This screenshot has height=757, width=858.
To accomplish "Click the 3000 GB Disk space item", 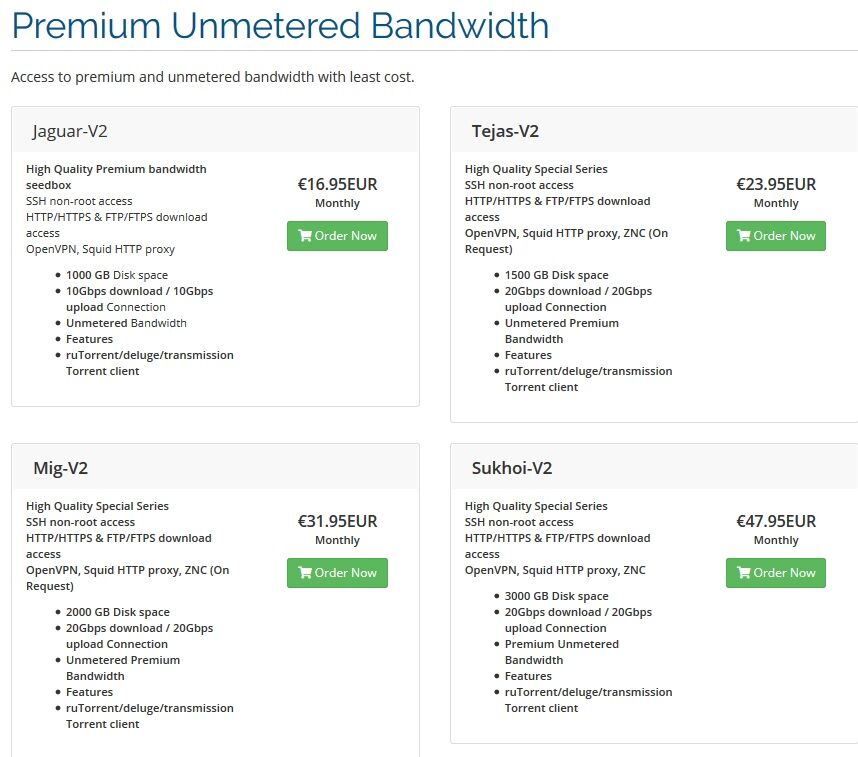I will tap(556, 596).
